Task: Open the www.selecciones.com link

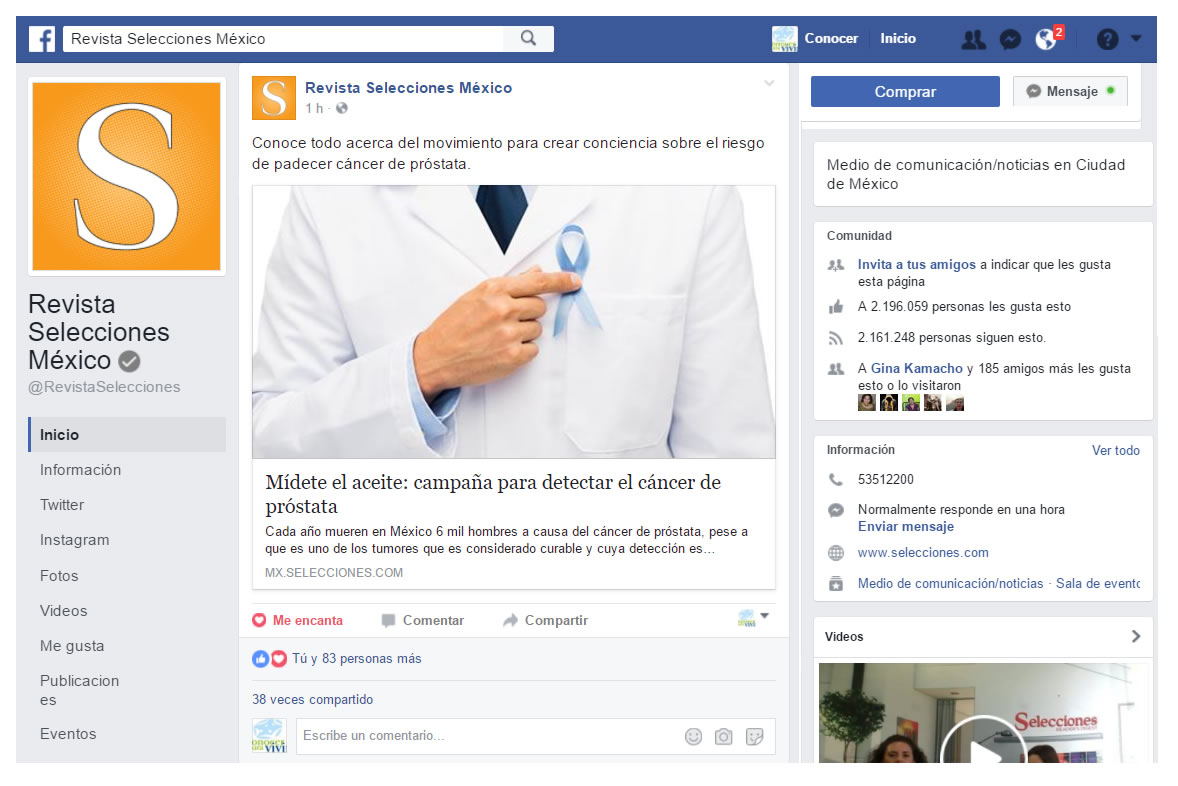Action: pyautogui.click(x=922, y=553)
